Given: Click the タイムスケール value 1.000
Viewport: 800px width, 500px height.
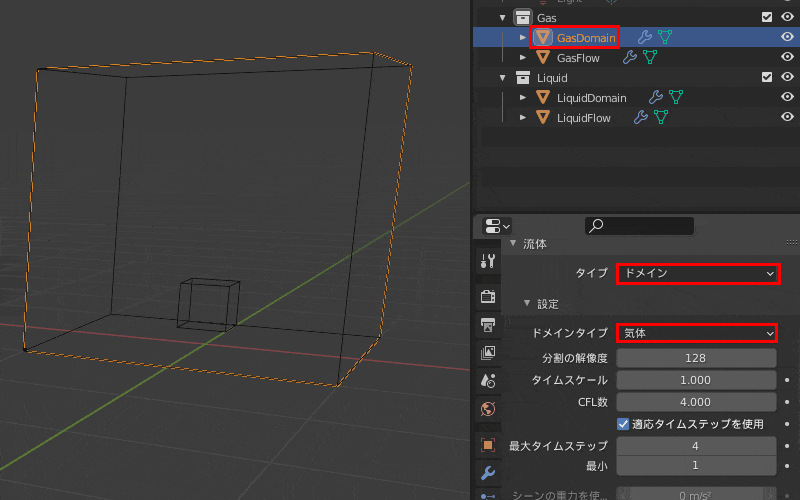Looking at the screenshot, I should pyautogui.click(x=696, y=380).
